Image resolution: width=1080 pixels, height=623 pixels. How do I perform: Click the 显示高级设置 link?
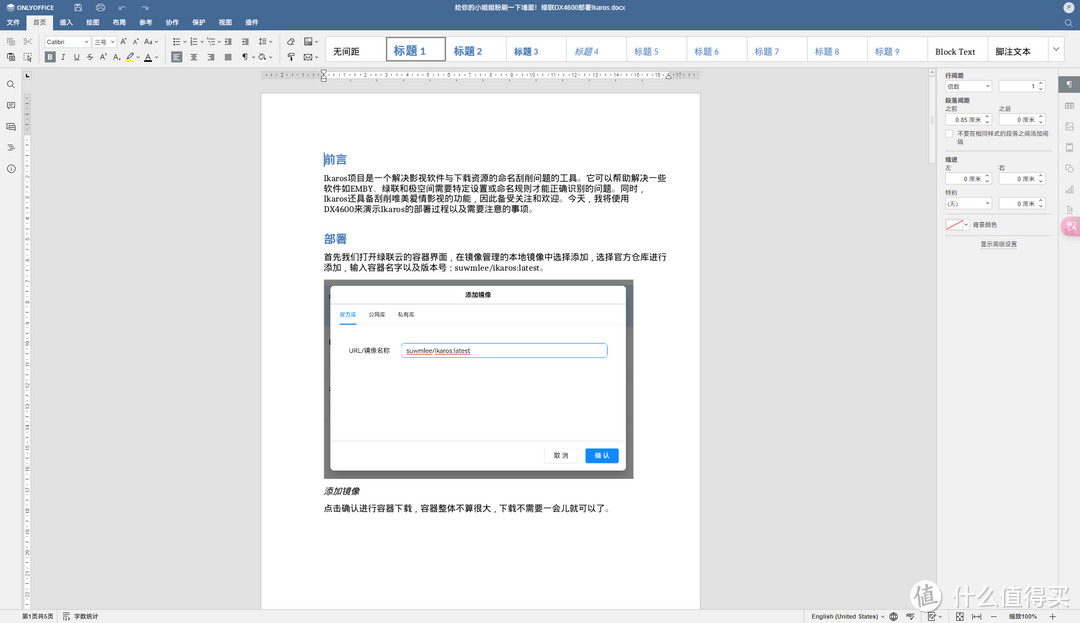[998, 244]
